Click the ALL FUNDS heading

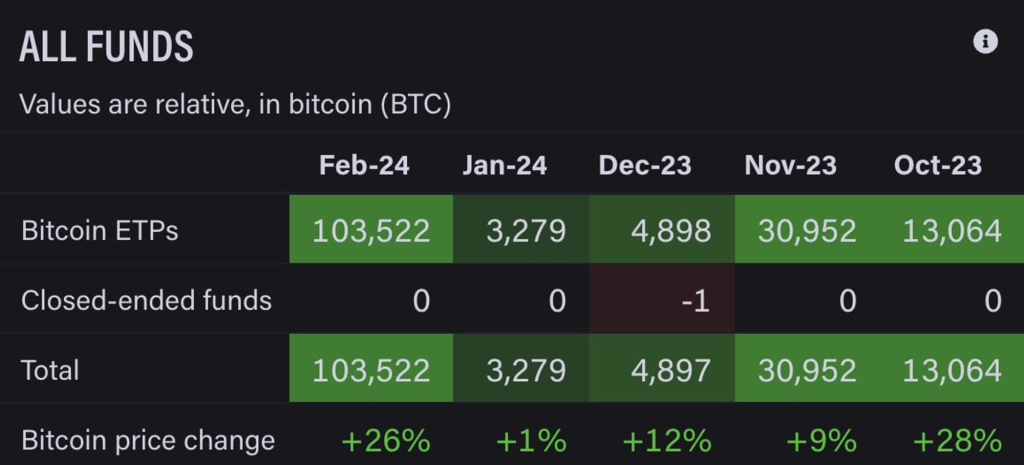(106, 47)
